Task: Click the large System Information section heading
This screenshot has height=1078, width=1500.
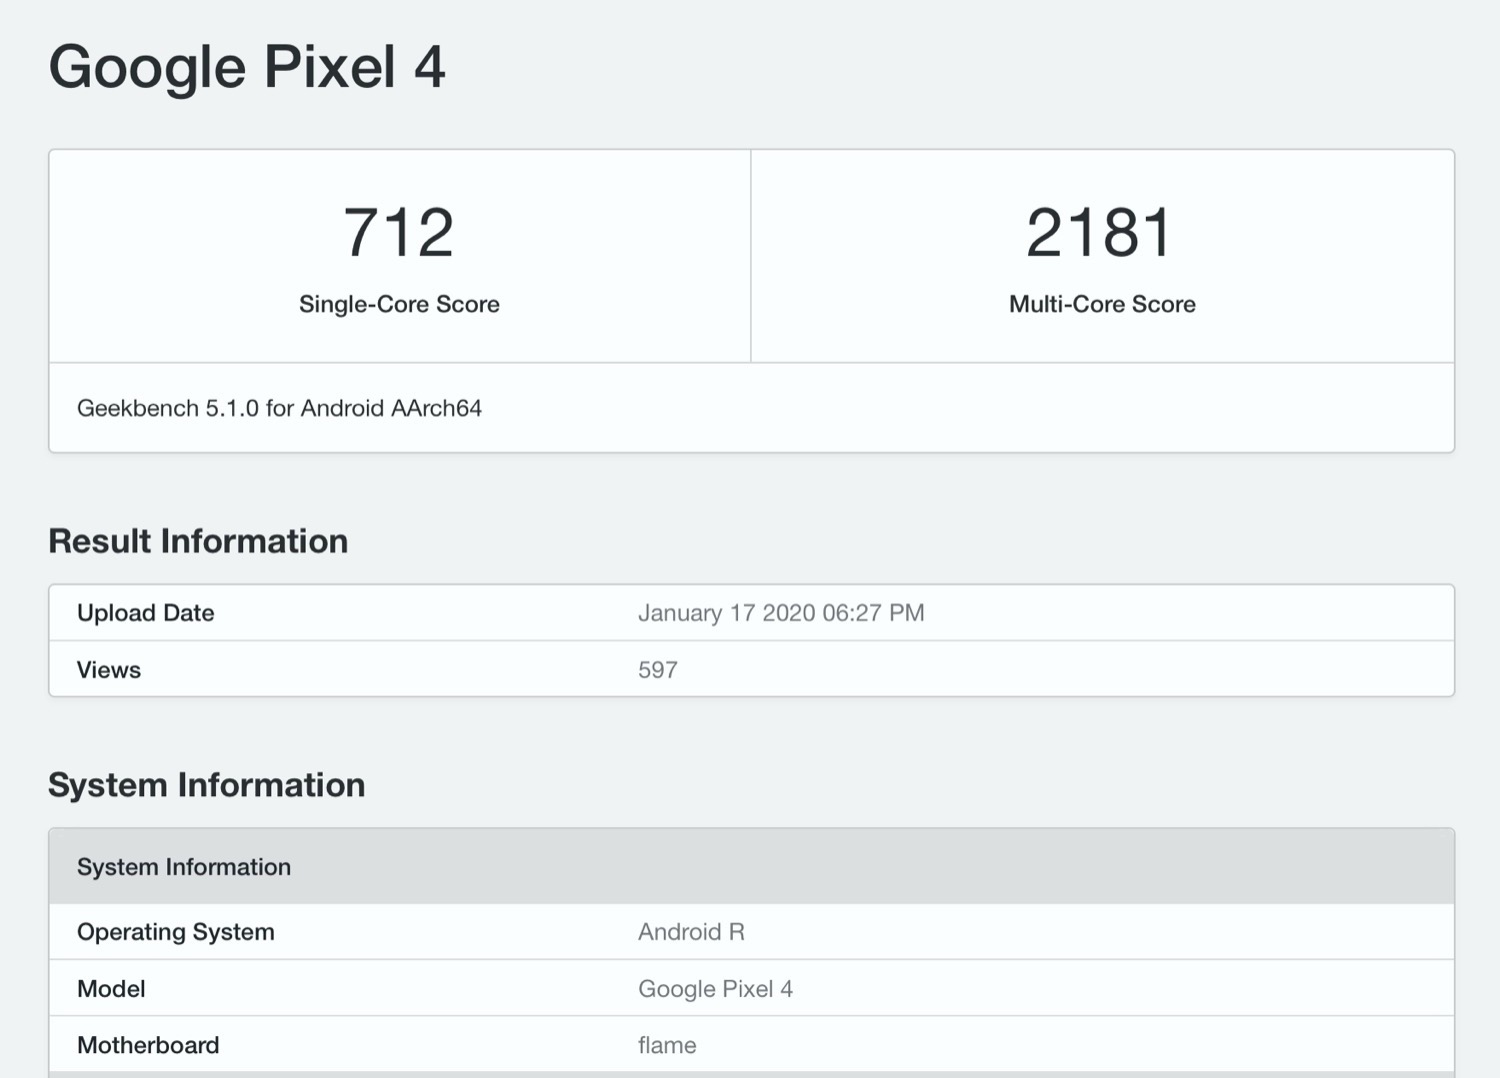Action: point(206,785)
